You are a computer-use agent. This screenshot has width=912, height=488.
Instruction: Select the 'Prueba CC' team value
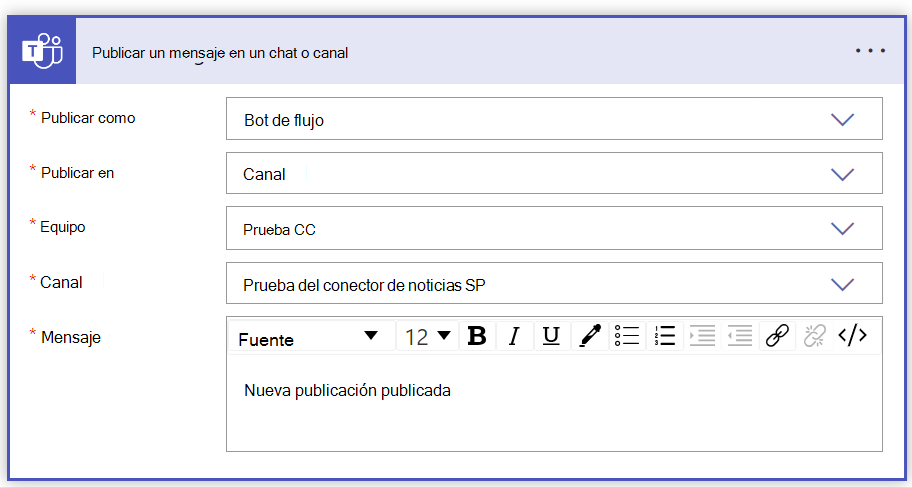279,230
